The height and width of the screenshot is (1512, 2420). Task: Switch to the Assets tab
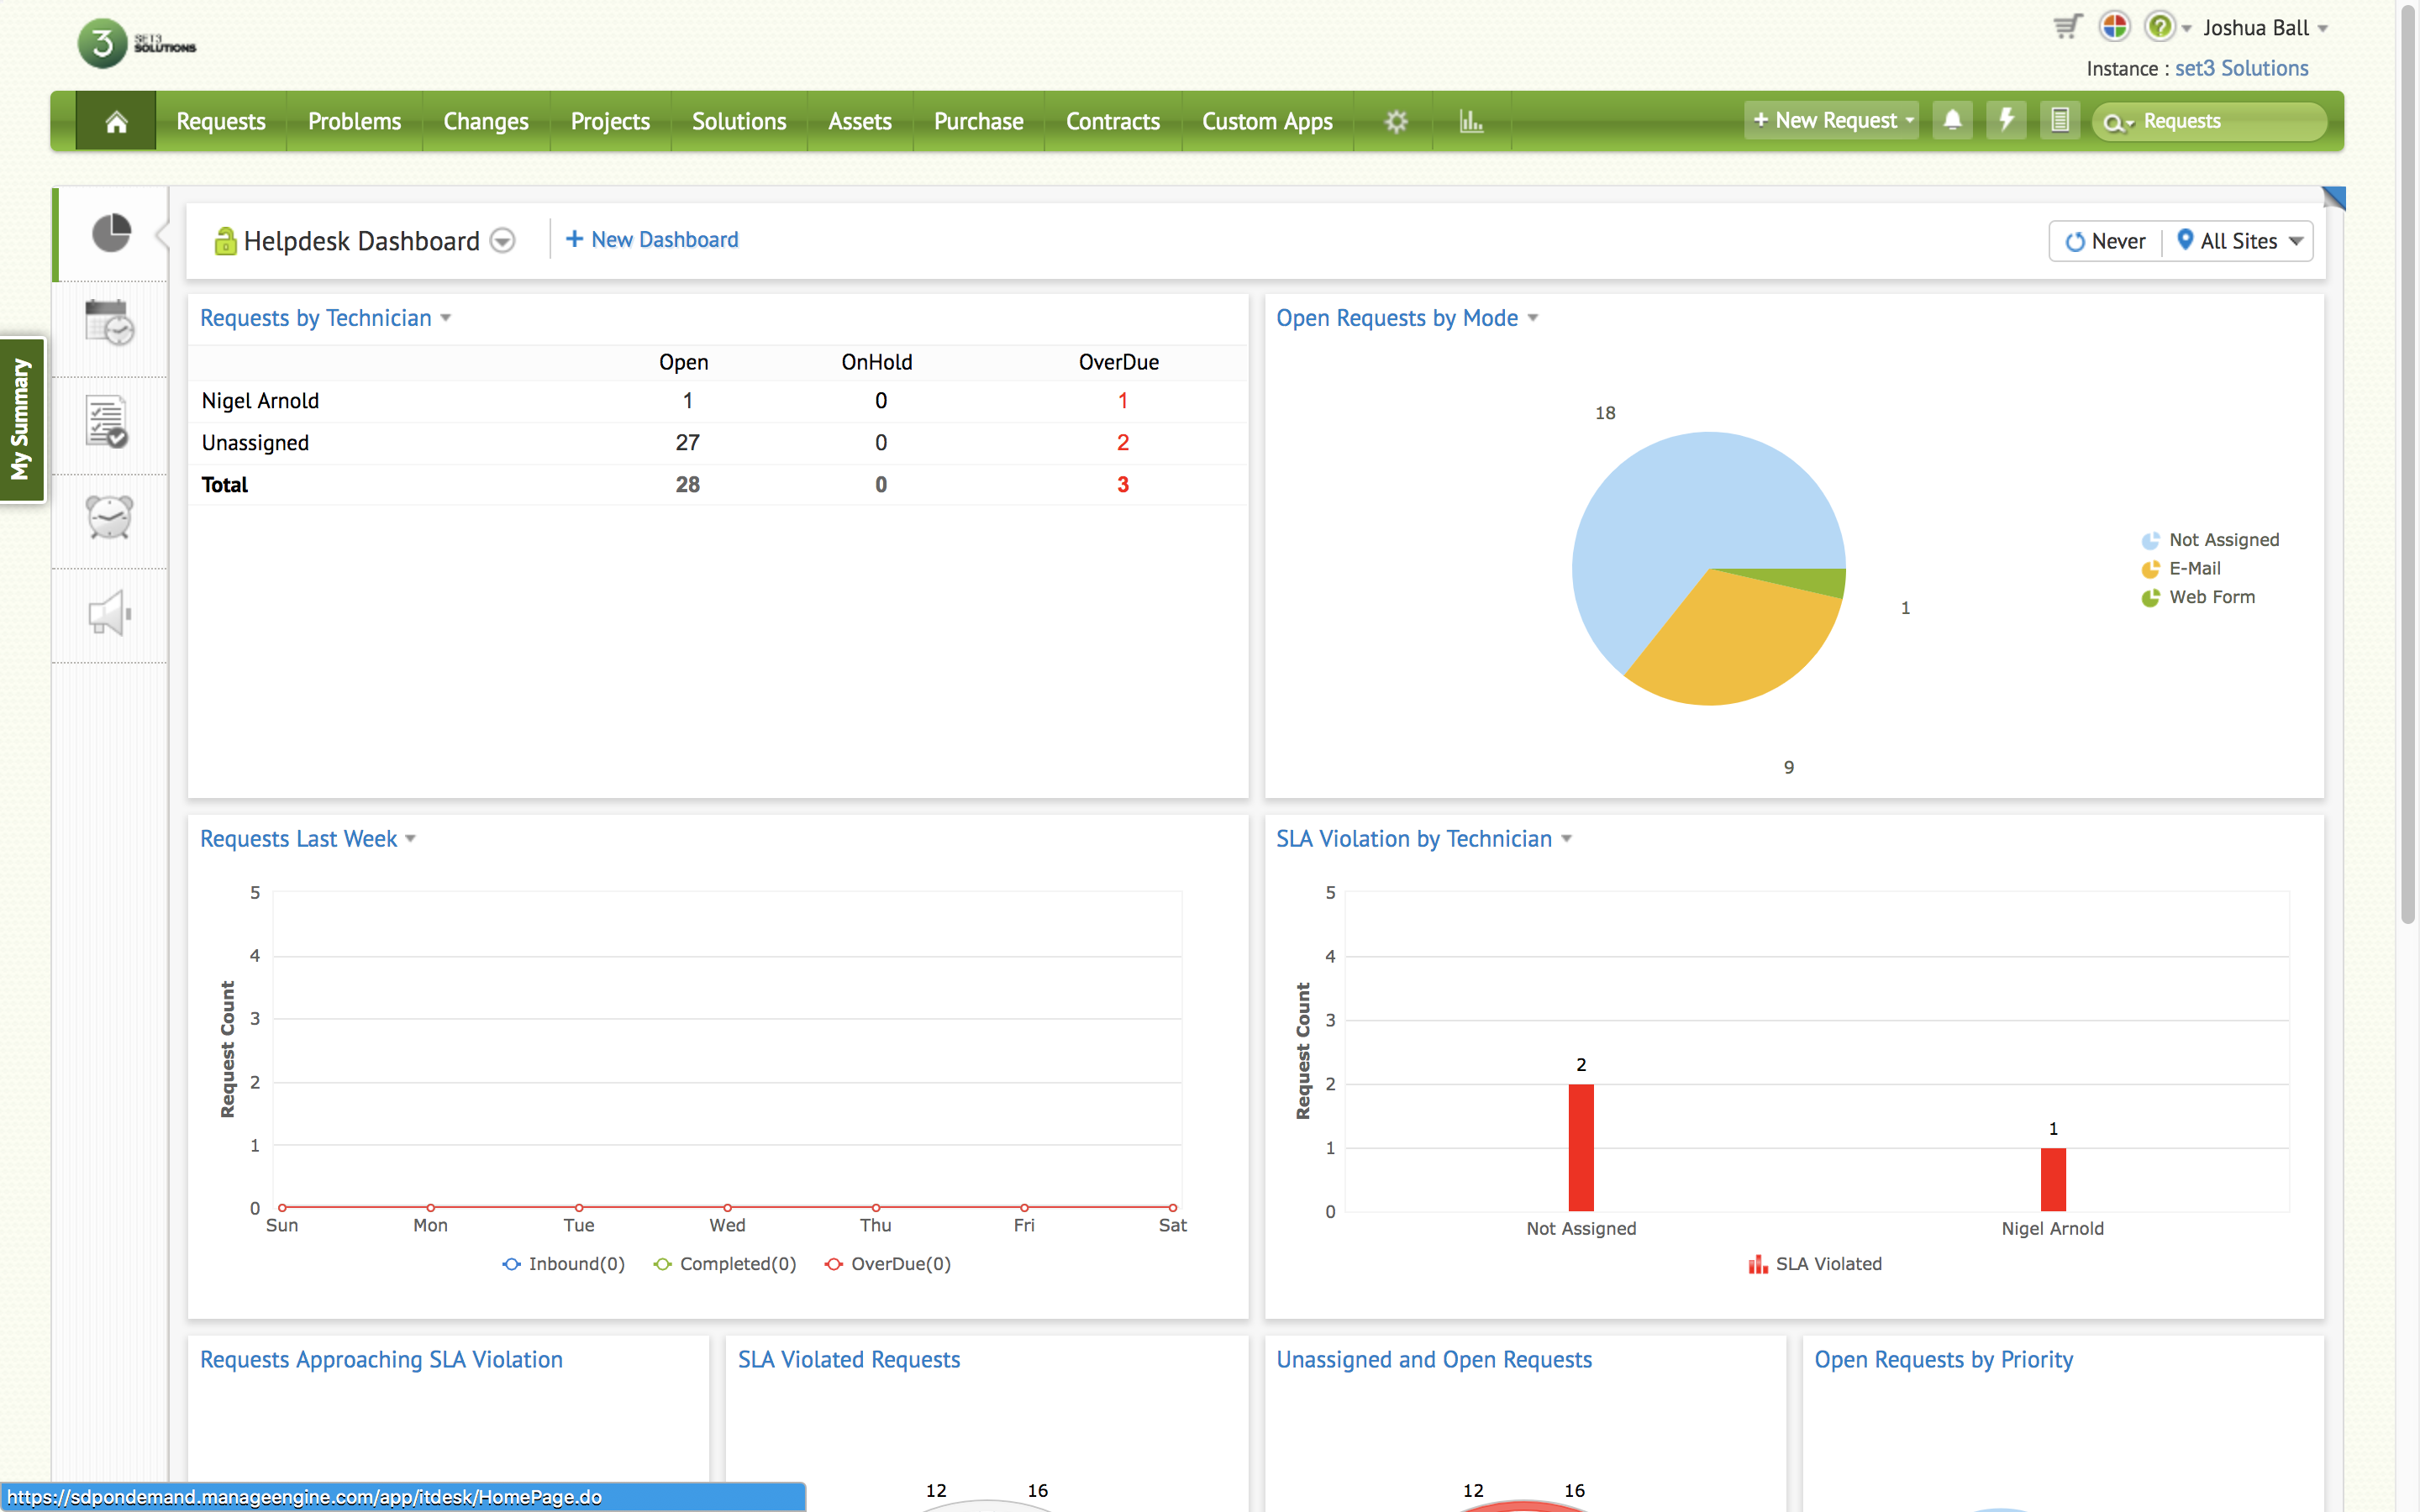coord(859,121)
